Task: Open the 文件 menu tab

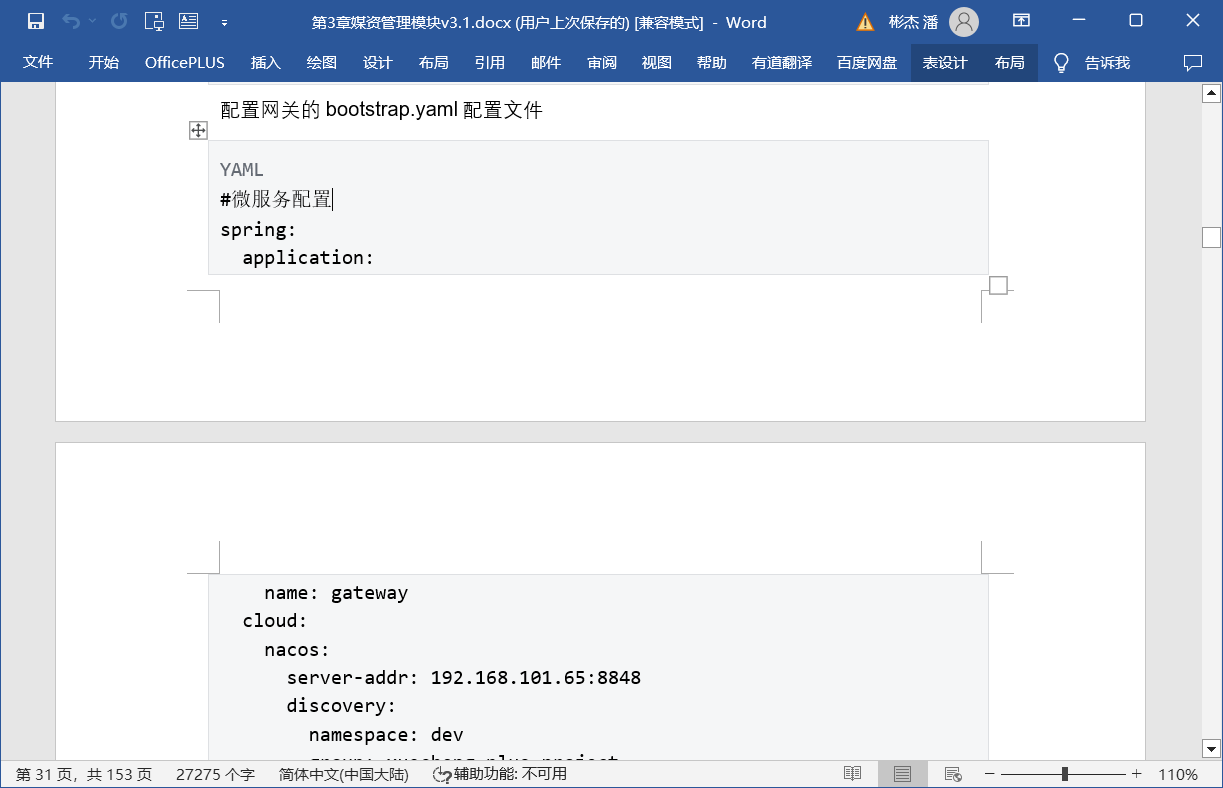Action: tap(38, 62)
